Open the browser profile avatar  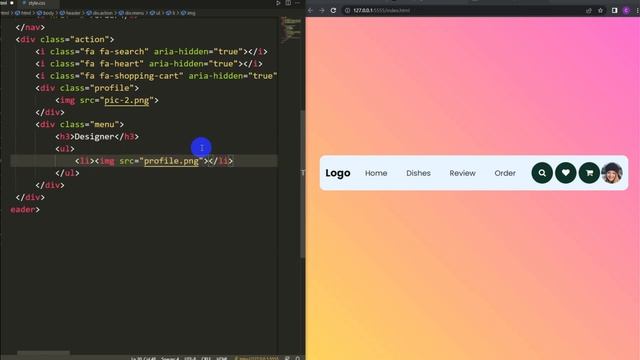(x=626, y=11)
